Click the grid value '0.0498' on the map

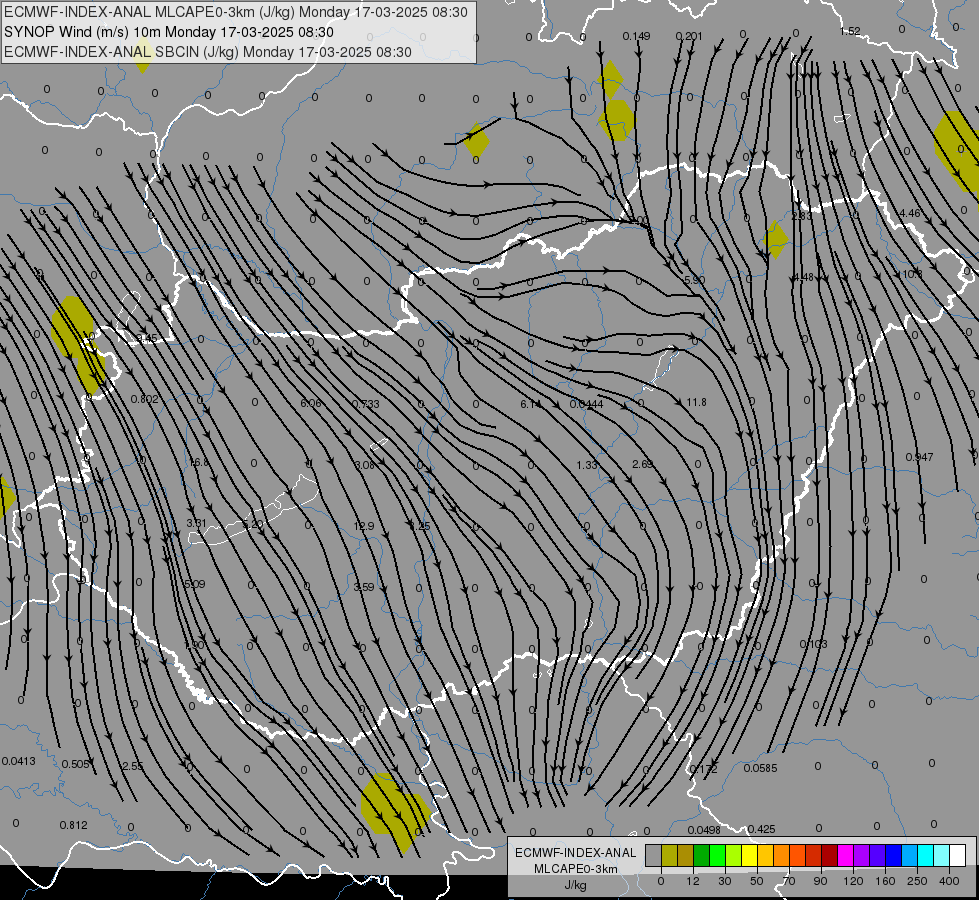coord(704,830)
